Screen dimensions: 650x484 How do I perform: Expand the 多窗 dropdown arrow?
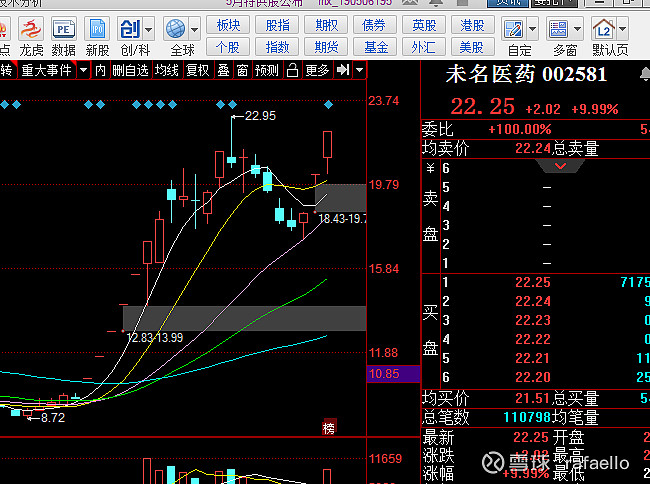click(x=578, y=29)
